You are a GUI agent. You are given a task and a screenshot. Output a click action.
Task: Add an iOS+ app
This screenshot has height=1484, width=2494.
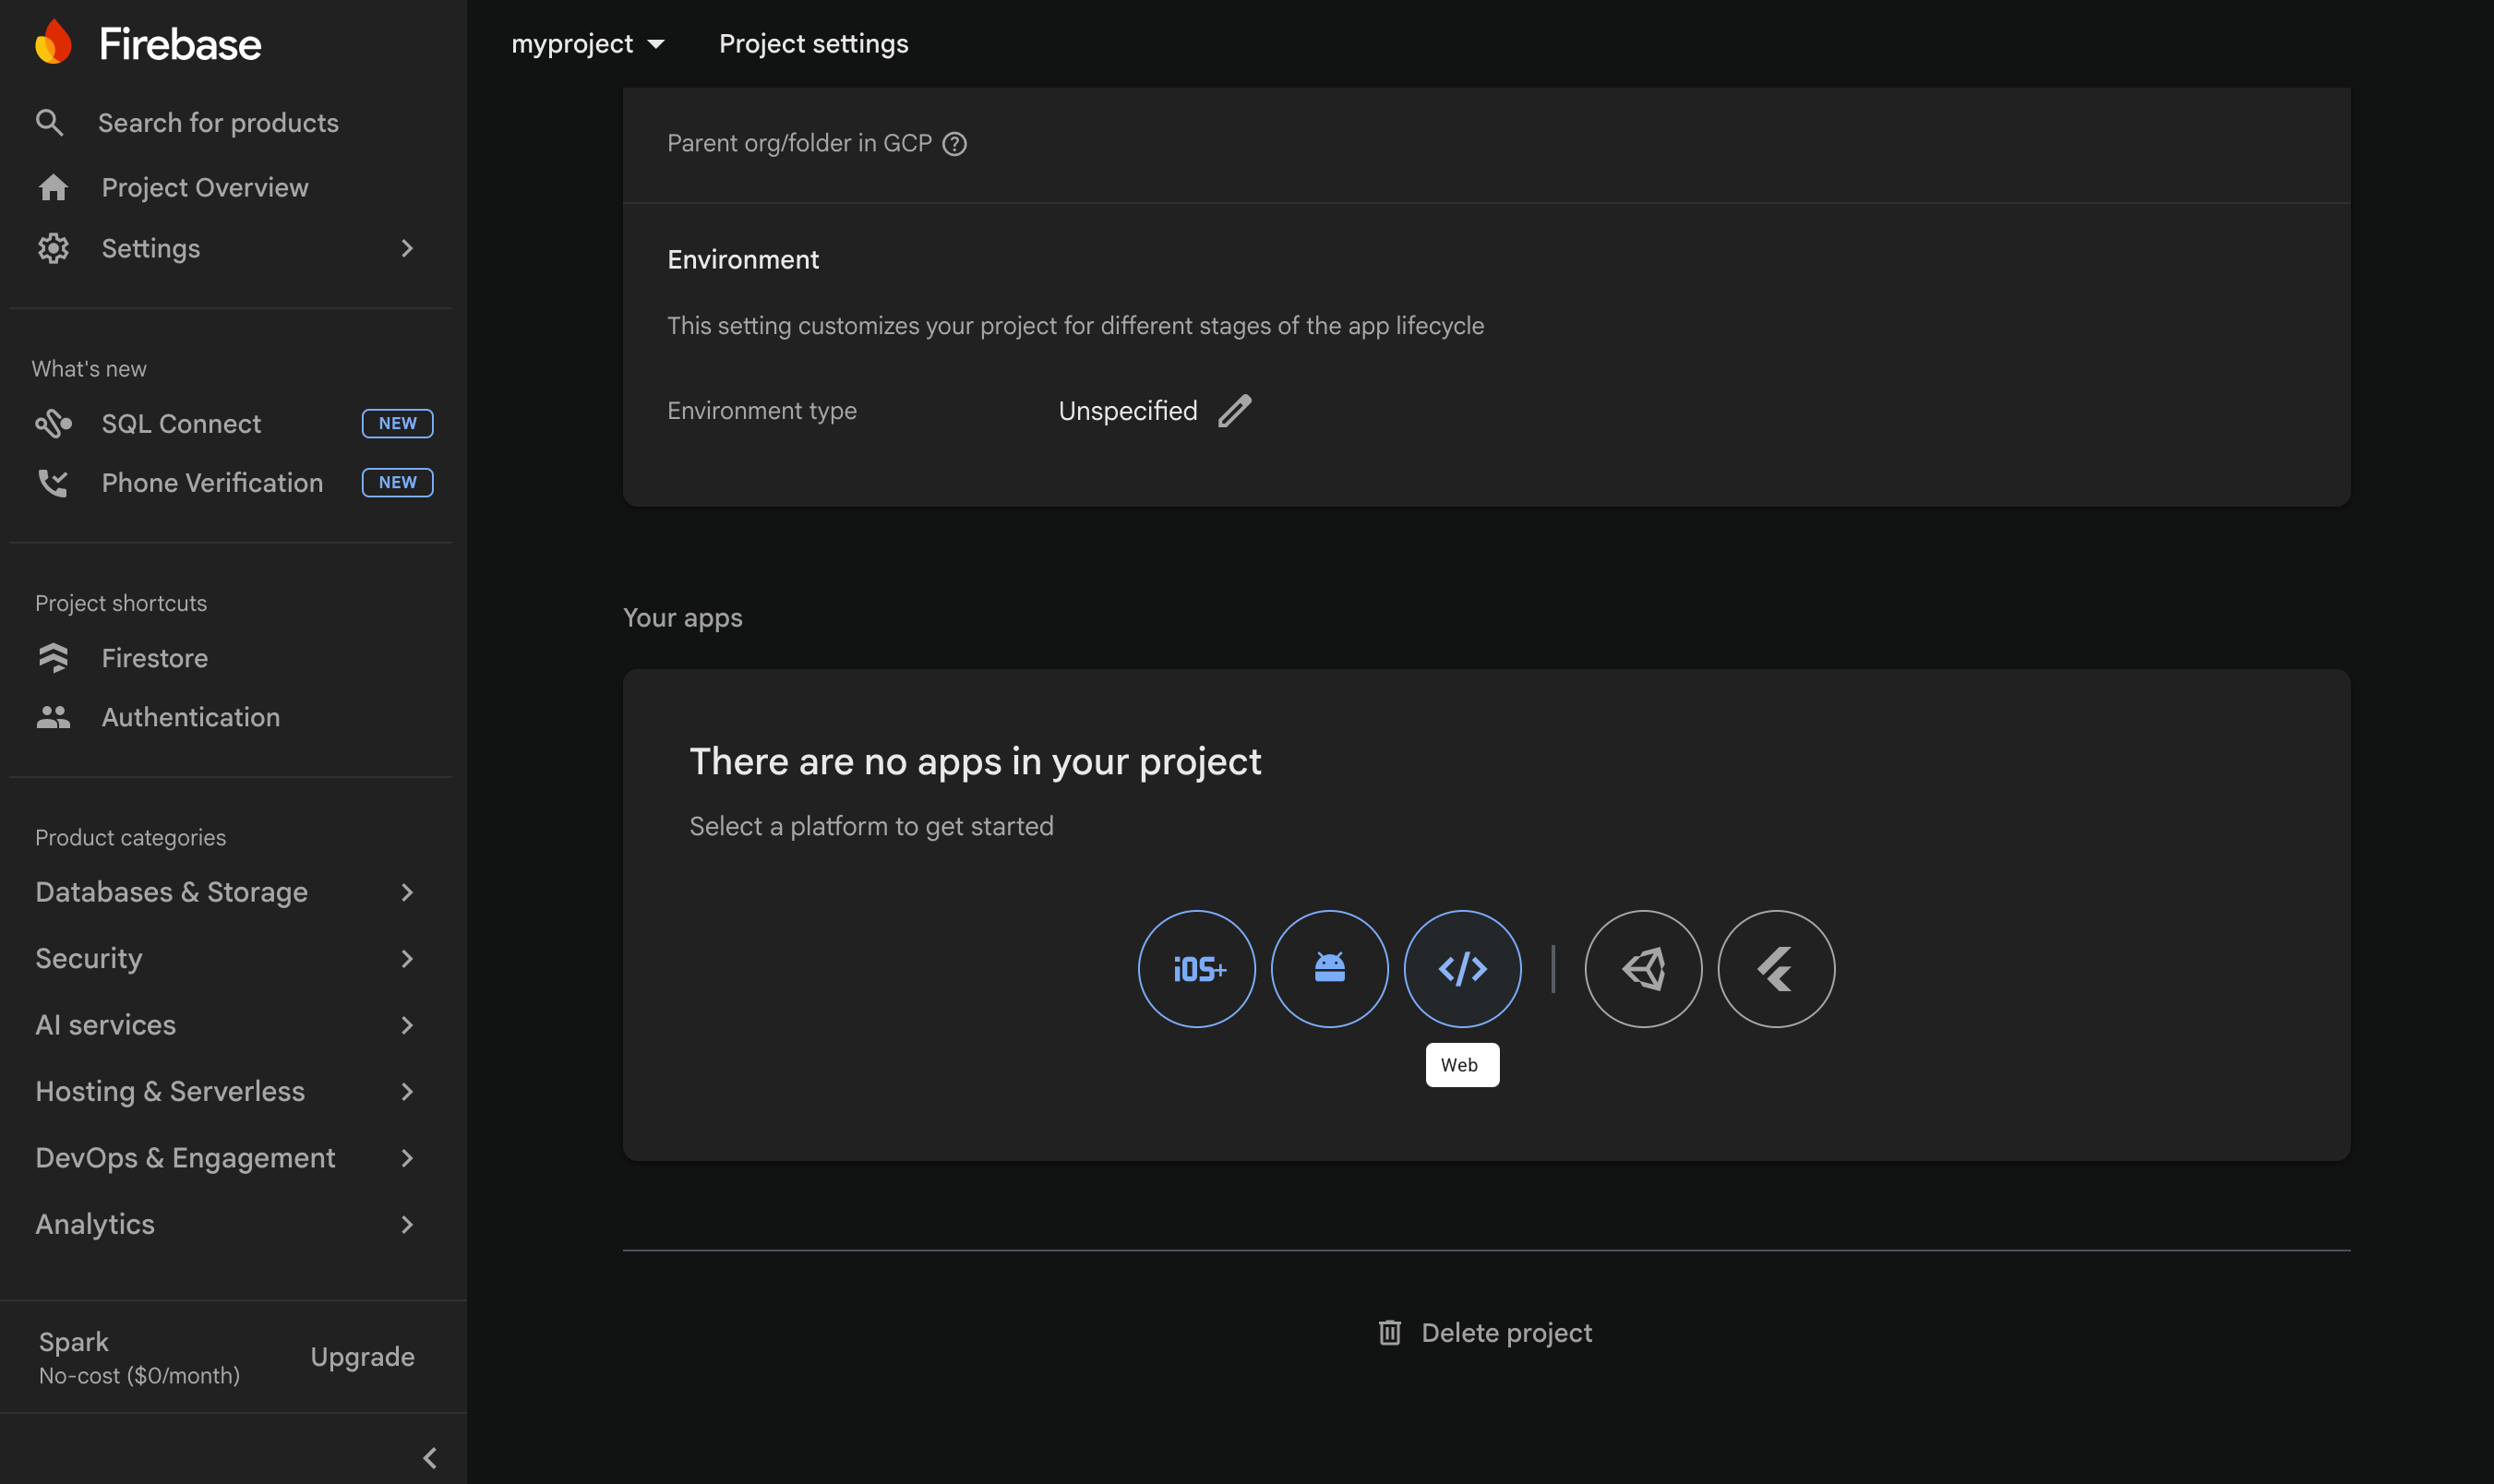coord(1196,968)
